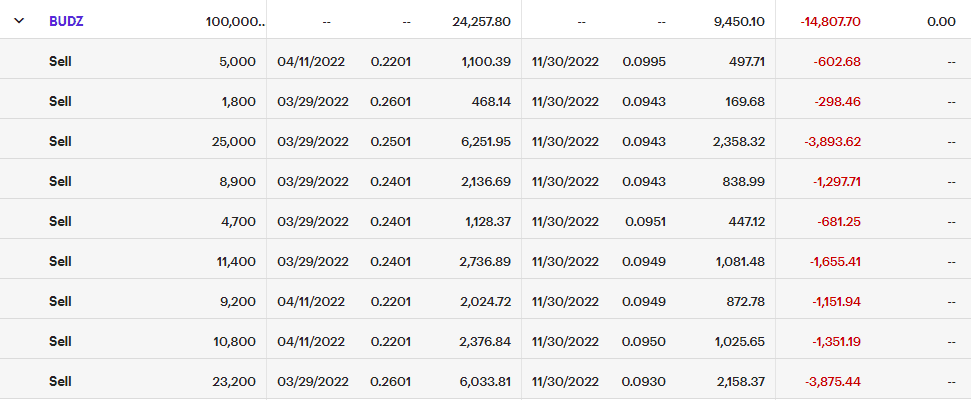Viewport: 971px width, 400px height.
Task: Click the 25,000 quantity cell
Action: tap(234, 141)
